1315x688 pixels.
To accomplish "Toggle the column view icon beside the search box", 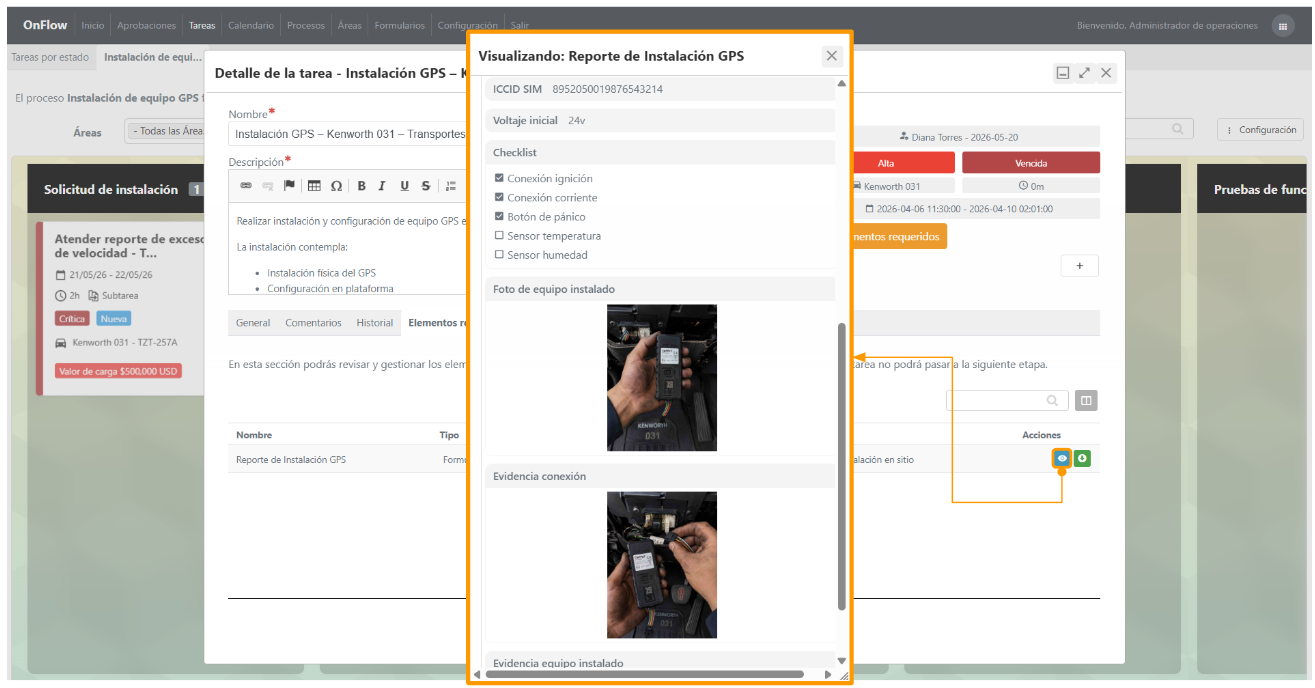I will click(1086, 400).
